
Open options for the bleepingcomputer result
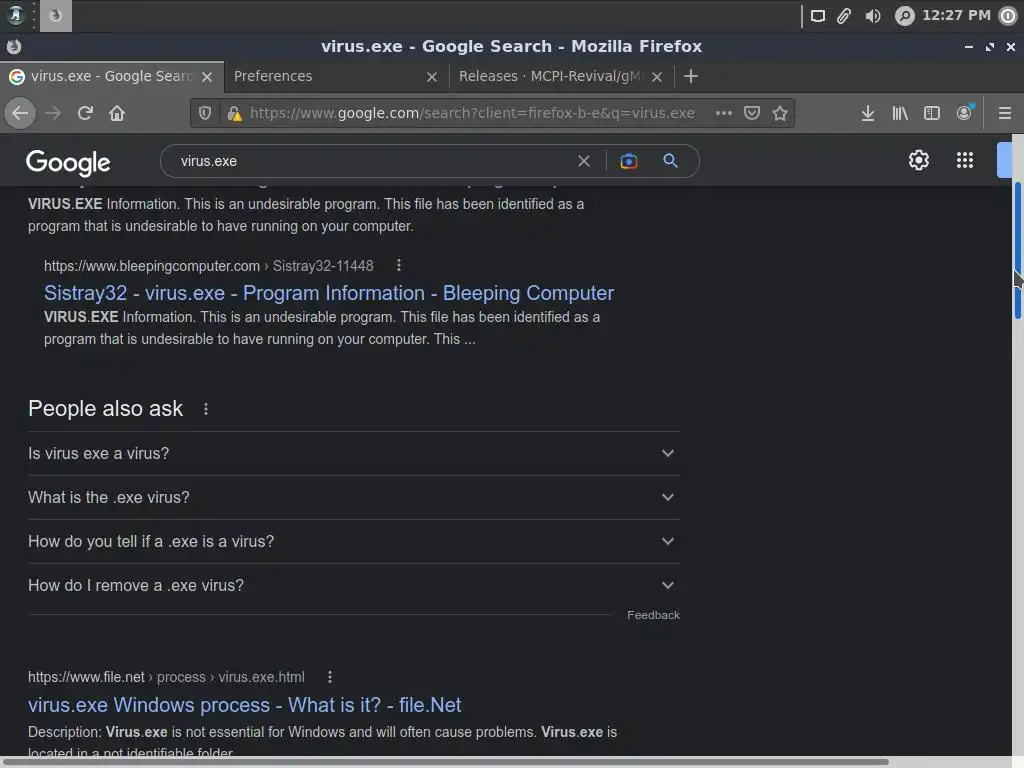click(x=398, y=265)
